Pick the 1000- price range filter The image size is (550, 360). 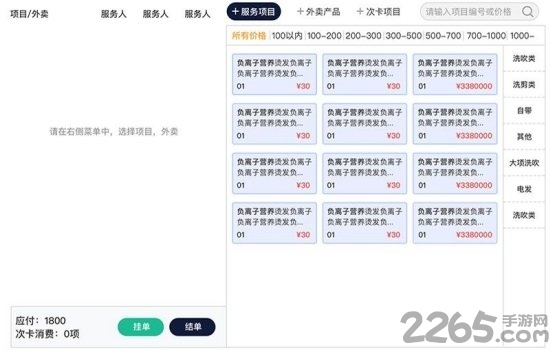coord(522,35)
